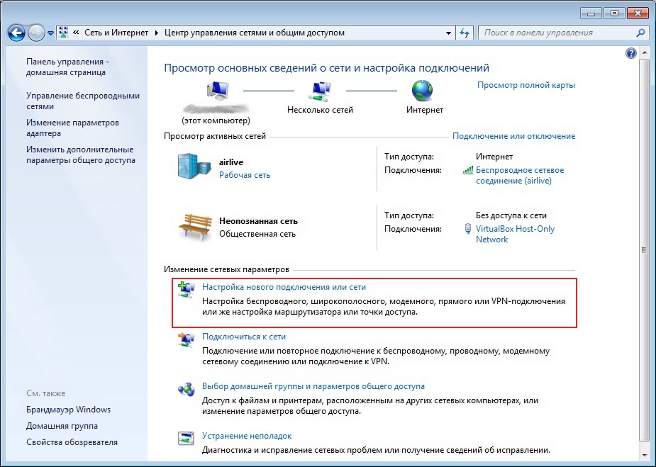Click 'Без доступа к сети' access value

tap(511, 216)
